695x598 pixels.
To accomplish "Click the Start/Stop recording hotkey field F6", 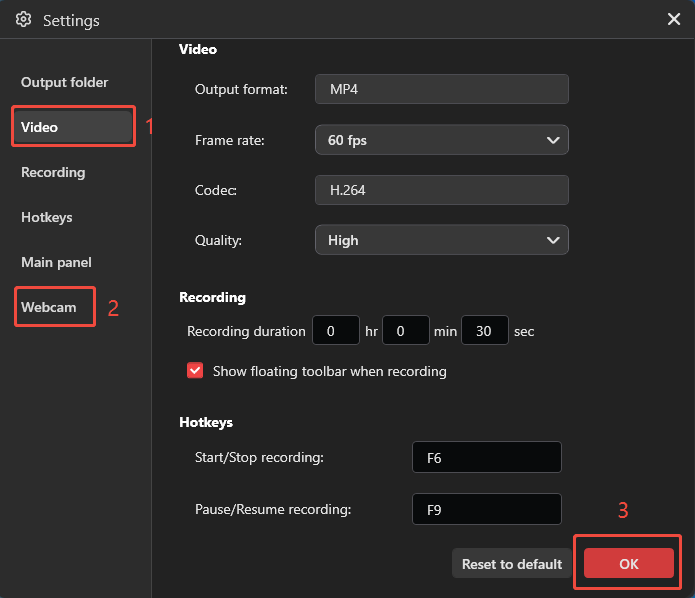I will (487, 457).
